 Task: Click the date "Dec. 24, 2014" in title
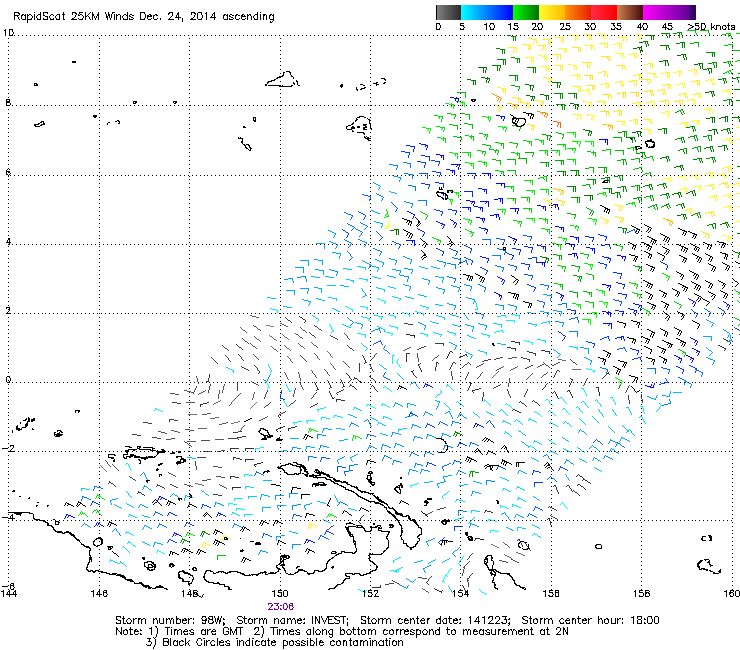[x=177, y=17]
